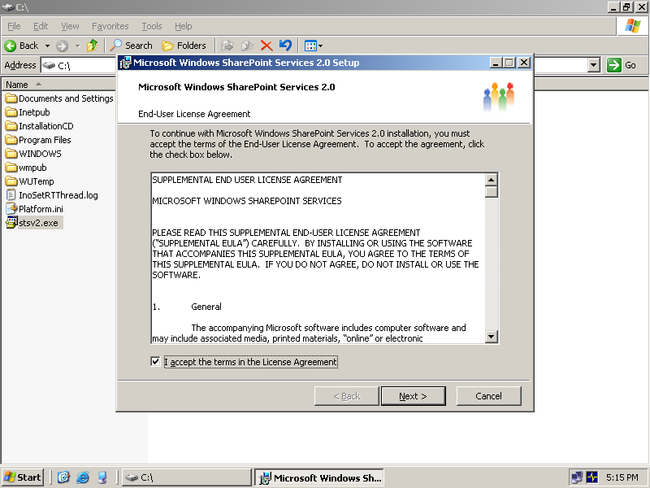The height and width of the screenshot is (488, 650).
Task: Uncheck I accept the terms checkbox
Action: pos(155,362)
